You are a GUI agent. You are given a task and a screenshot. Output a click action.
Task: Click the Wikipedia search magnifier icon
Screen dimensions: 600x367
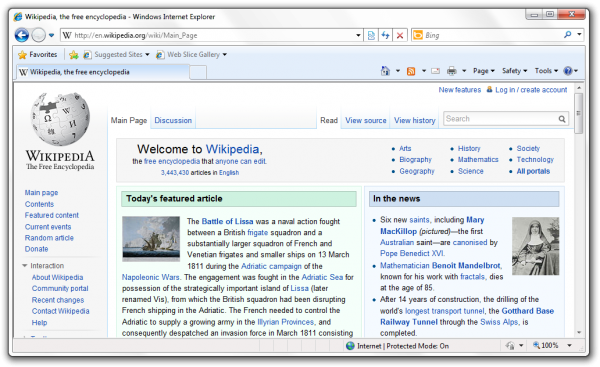(x=562, y=119)
